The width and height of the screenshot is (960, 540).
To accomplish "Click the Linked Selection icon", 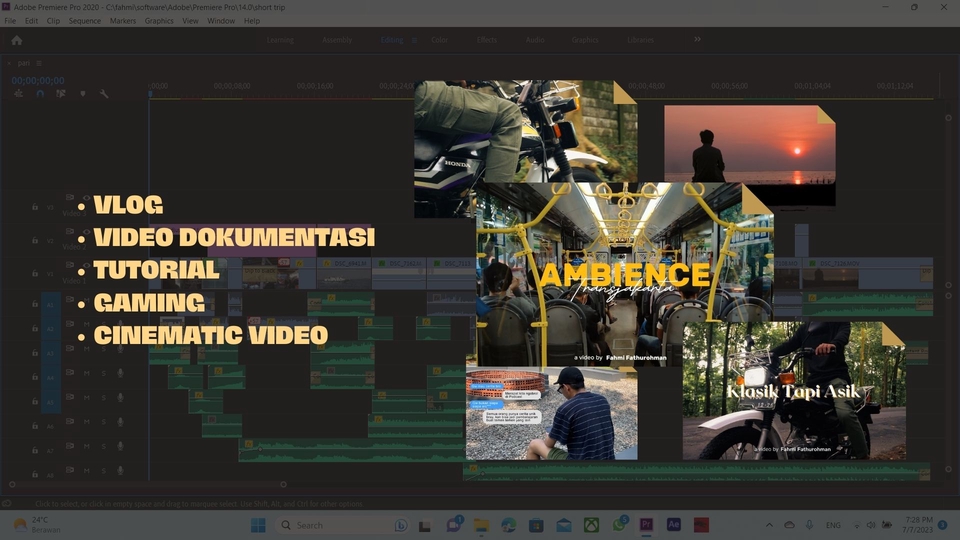I will pos(61,94).
